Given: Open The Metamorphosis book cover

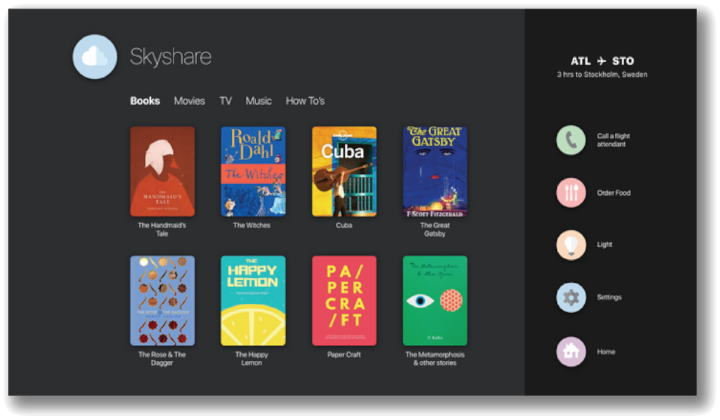Looking at the screenshot, I should [435, 301].
